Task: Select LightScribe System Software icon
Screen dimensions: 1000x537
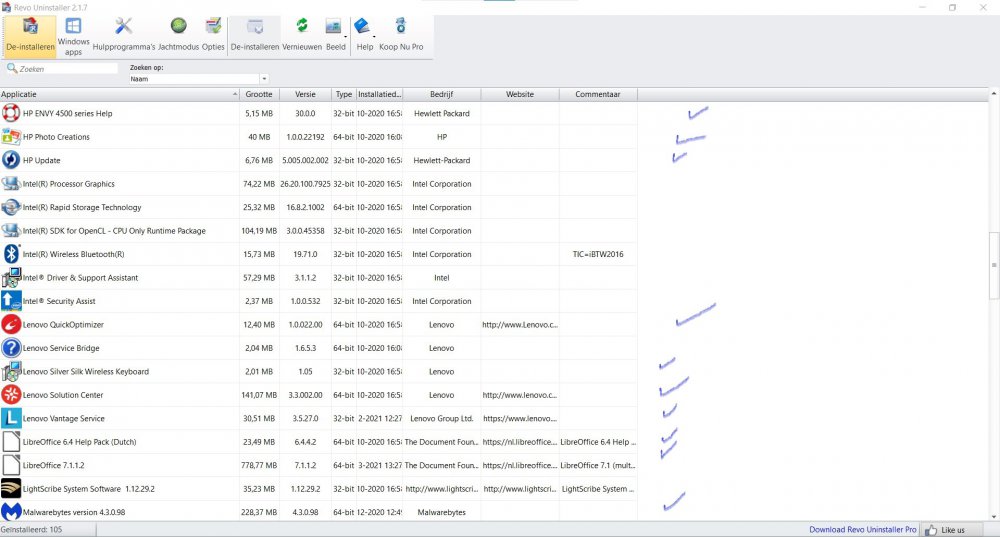Action: coord(11,489)
